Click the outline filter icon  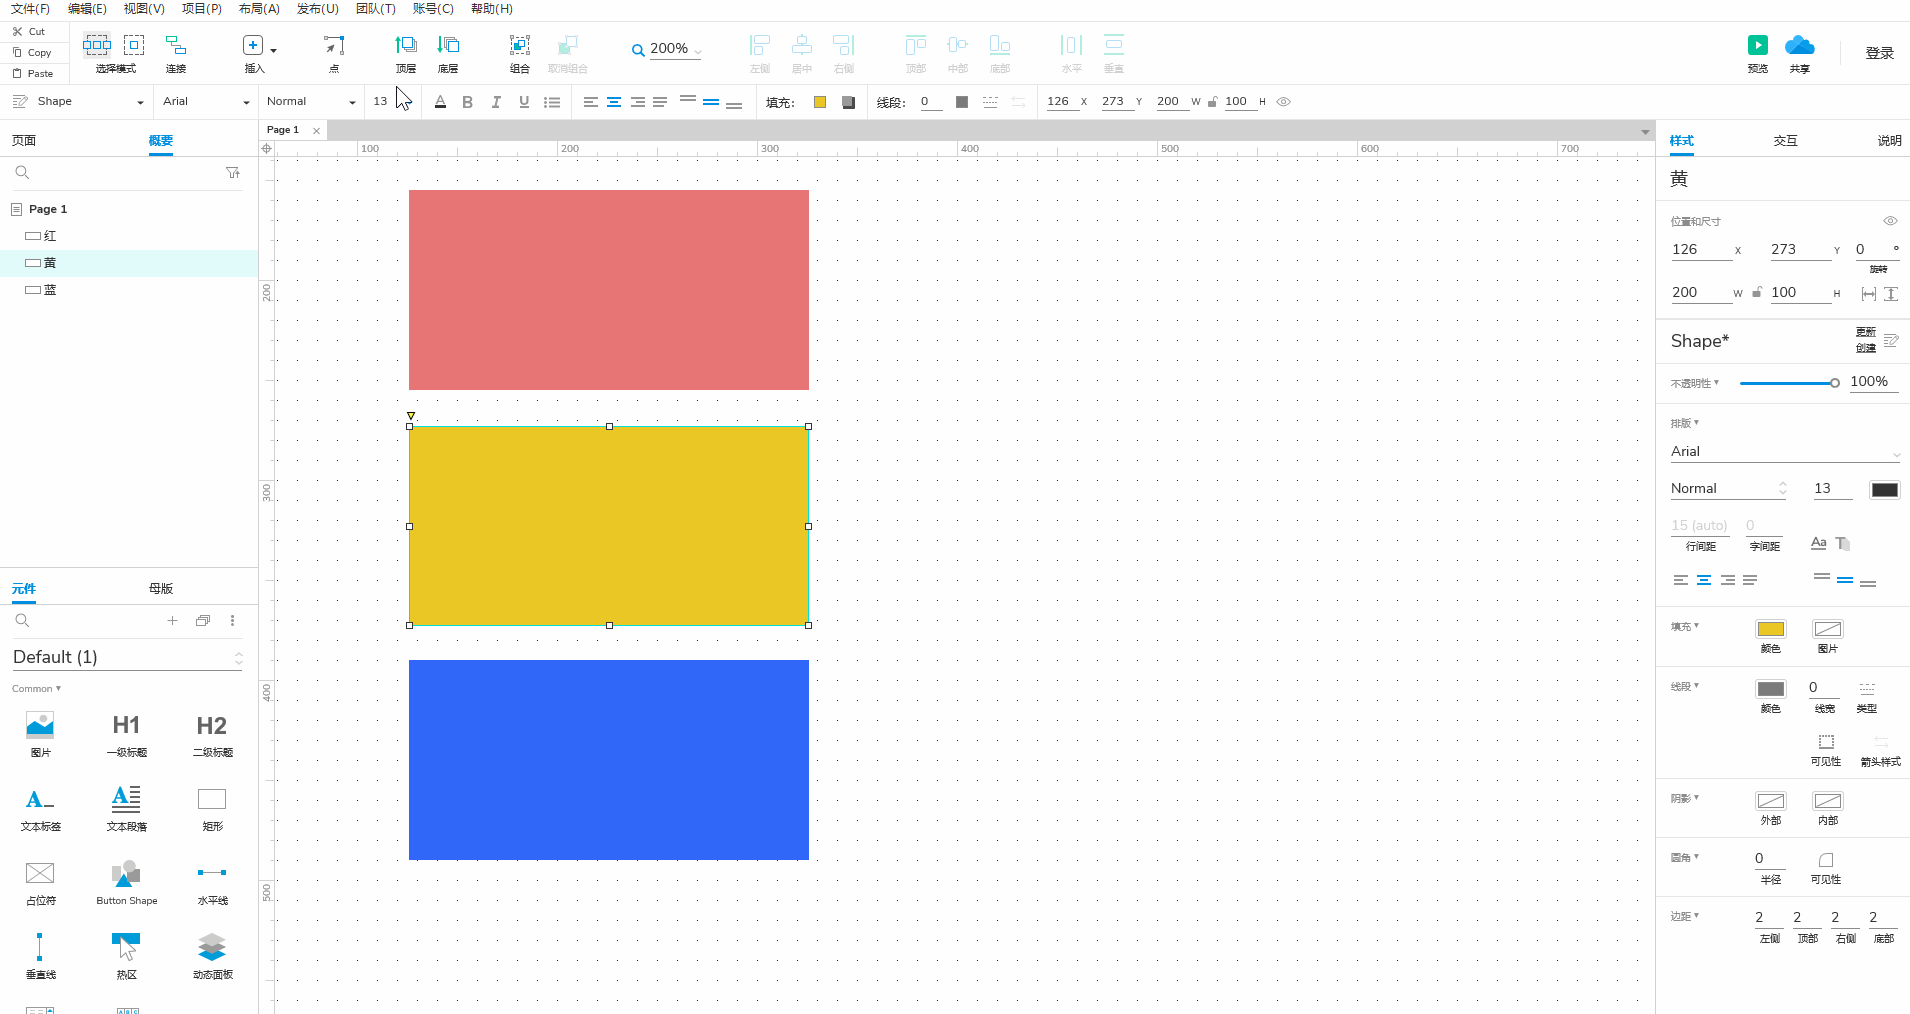(x=233, y=173)
